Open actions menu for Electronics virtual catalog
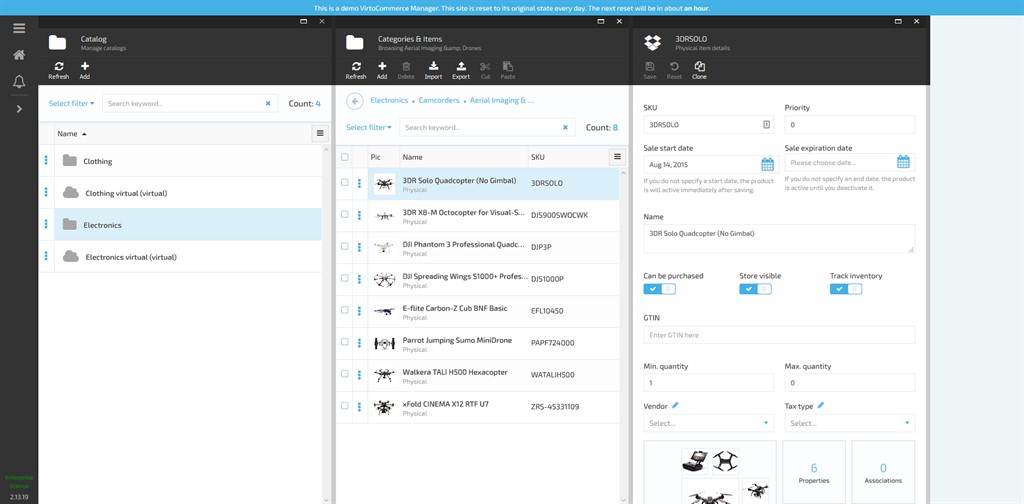This screenshot has width=1024, height=504. coord(46,257)
